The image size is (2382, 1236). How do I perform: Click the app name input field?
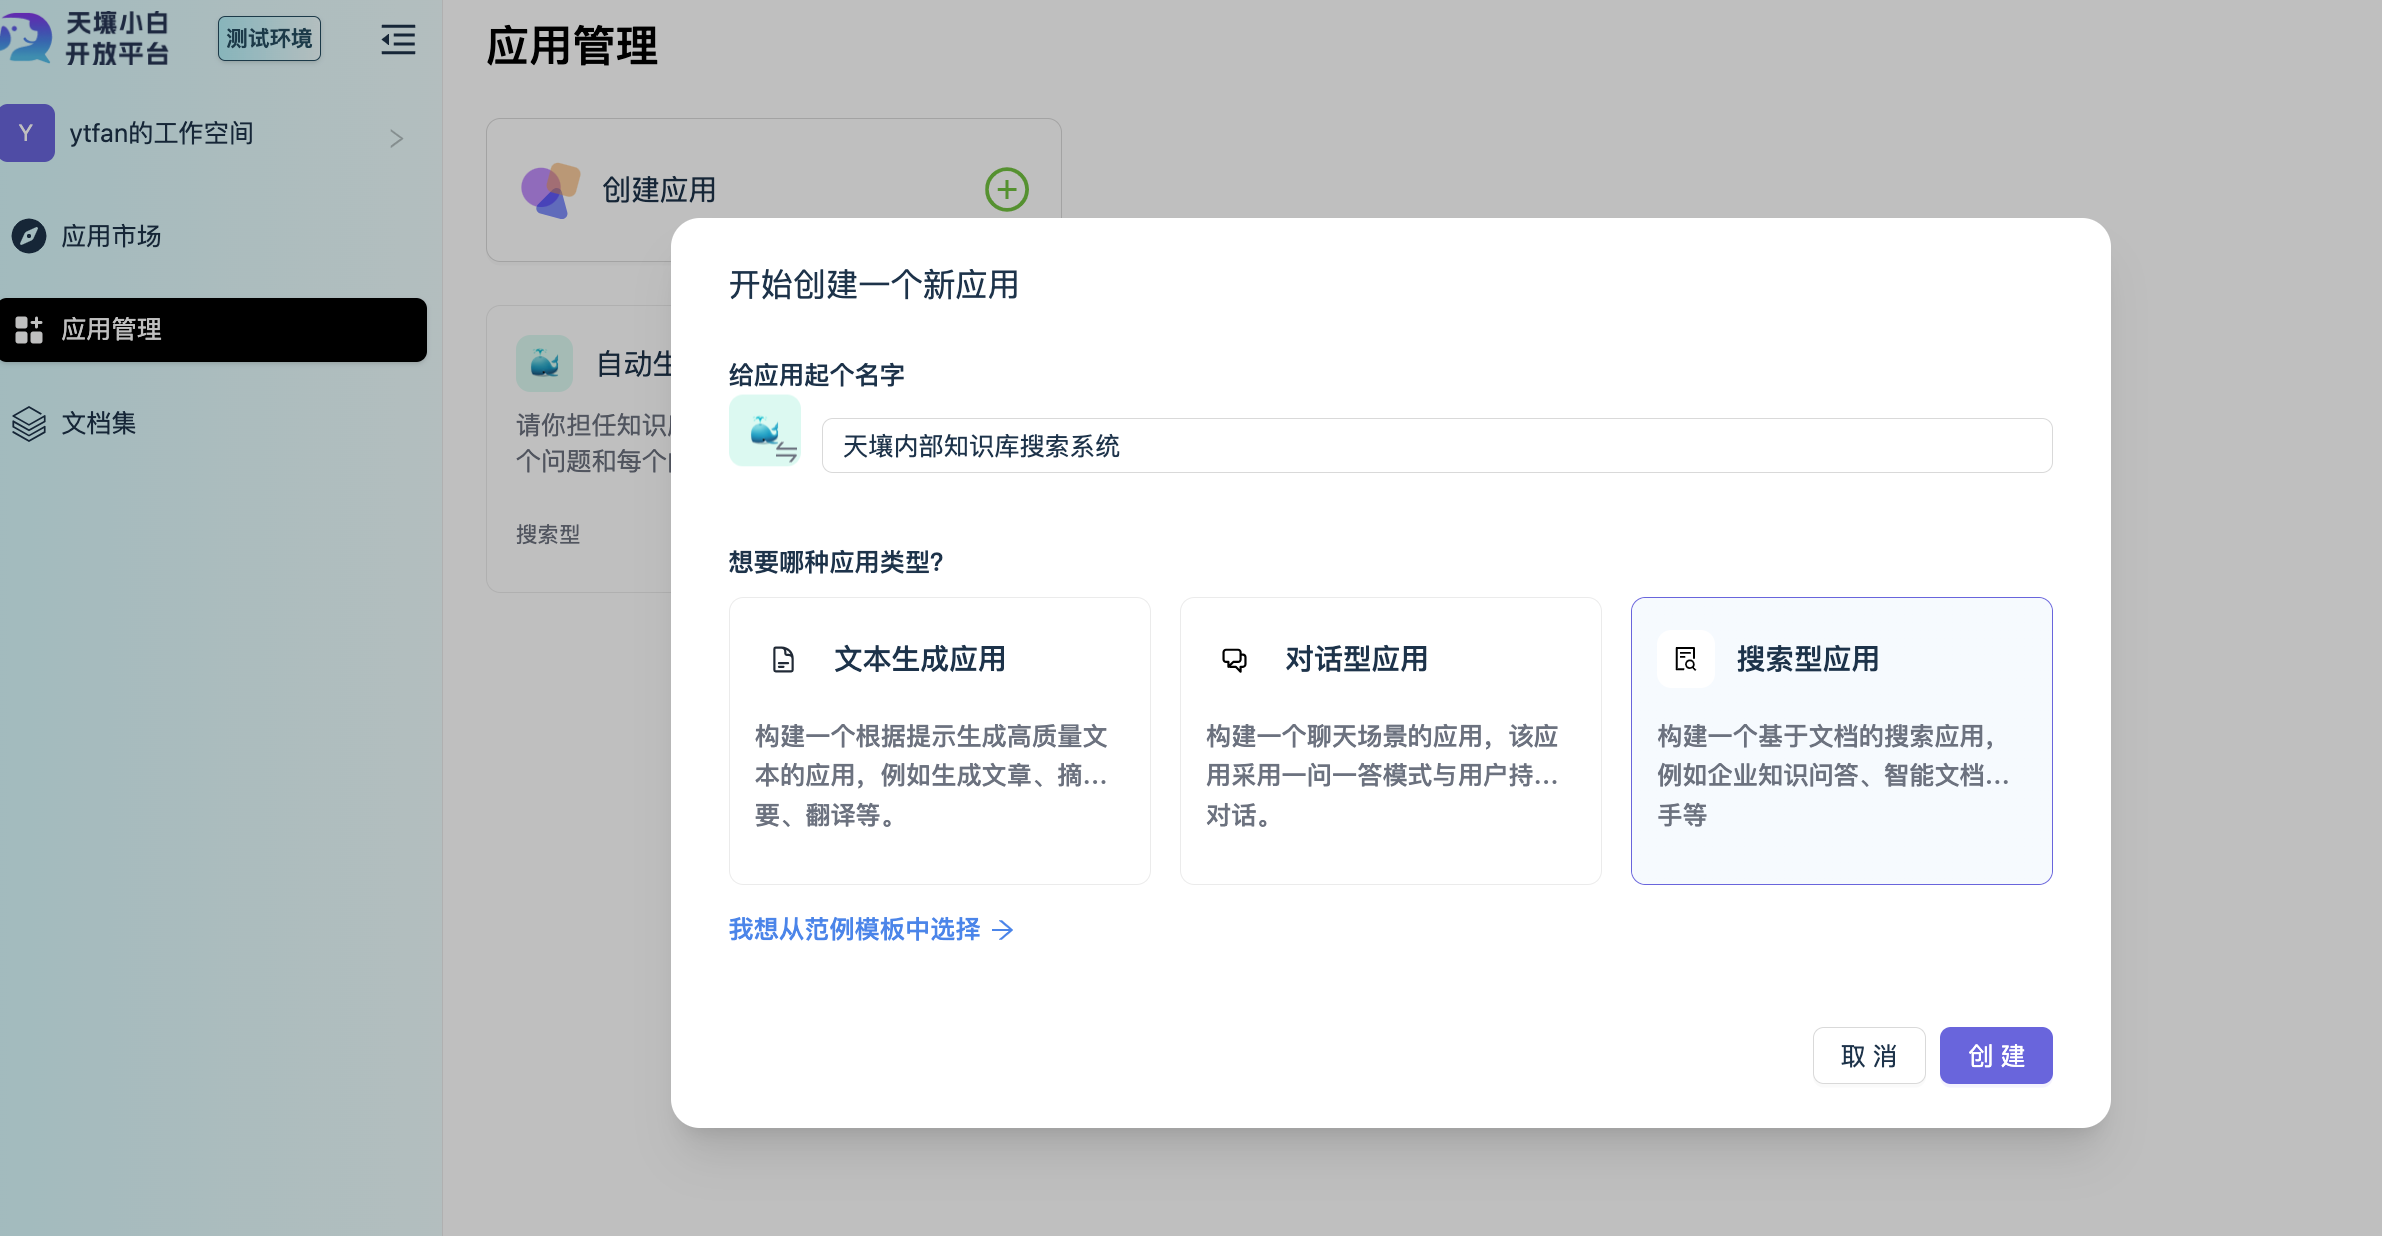pos(1437,446)
